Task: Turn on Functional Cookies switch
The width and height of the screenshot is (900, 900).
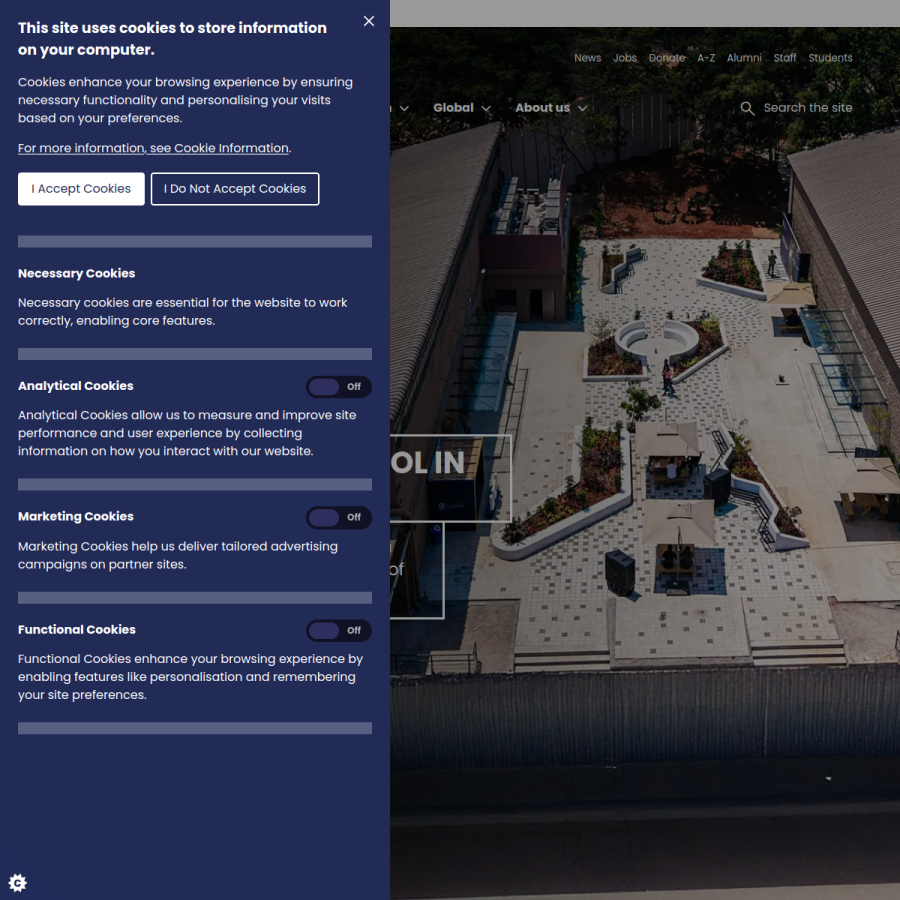Action: [x=339, y=630]
